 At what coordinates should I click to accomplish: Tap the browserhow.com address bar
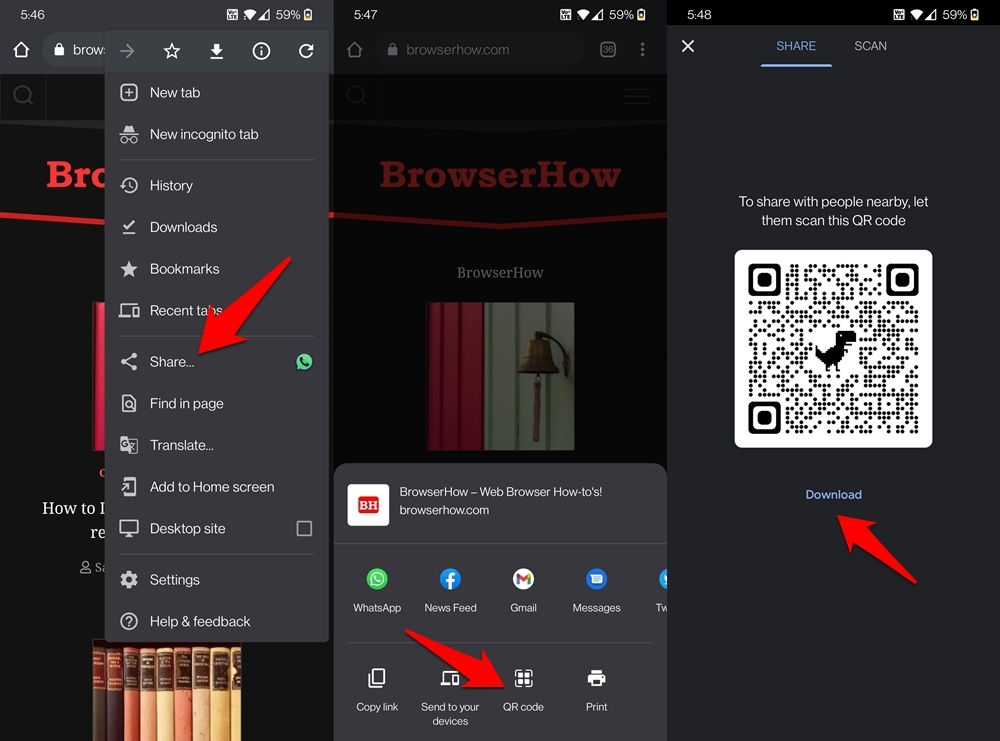tap(452, 49)
